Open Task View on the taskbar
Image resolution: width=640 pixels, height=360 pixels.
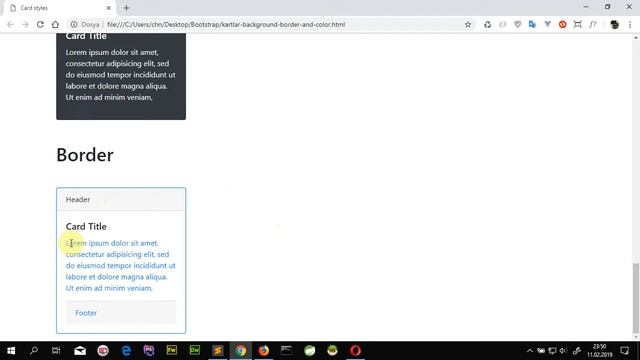point(56,351)
